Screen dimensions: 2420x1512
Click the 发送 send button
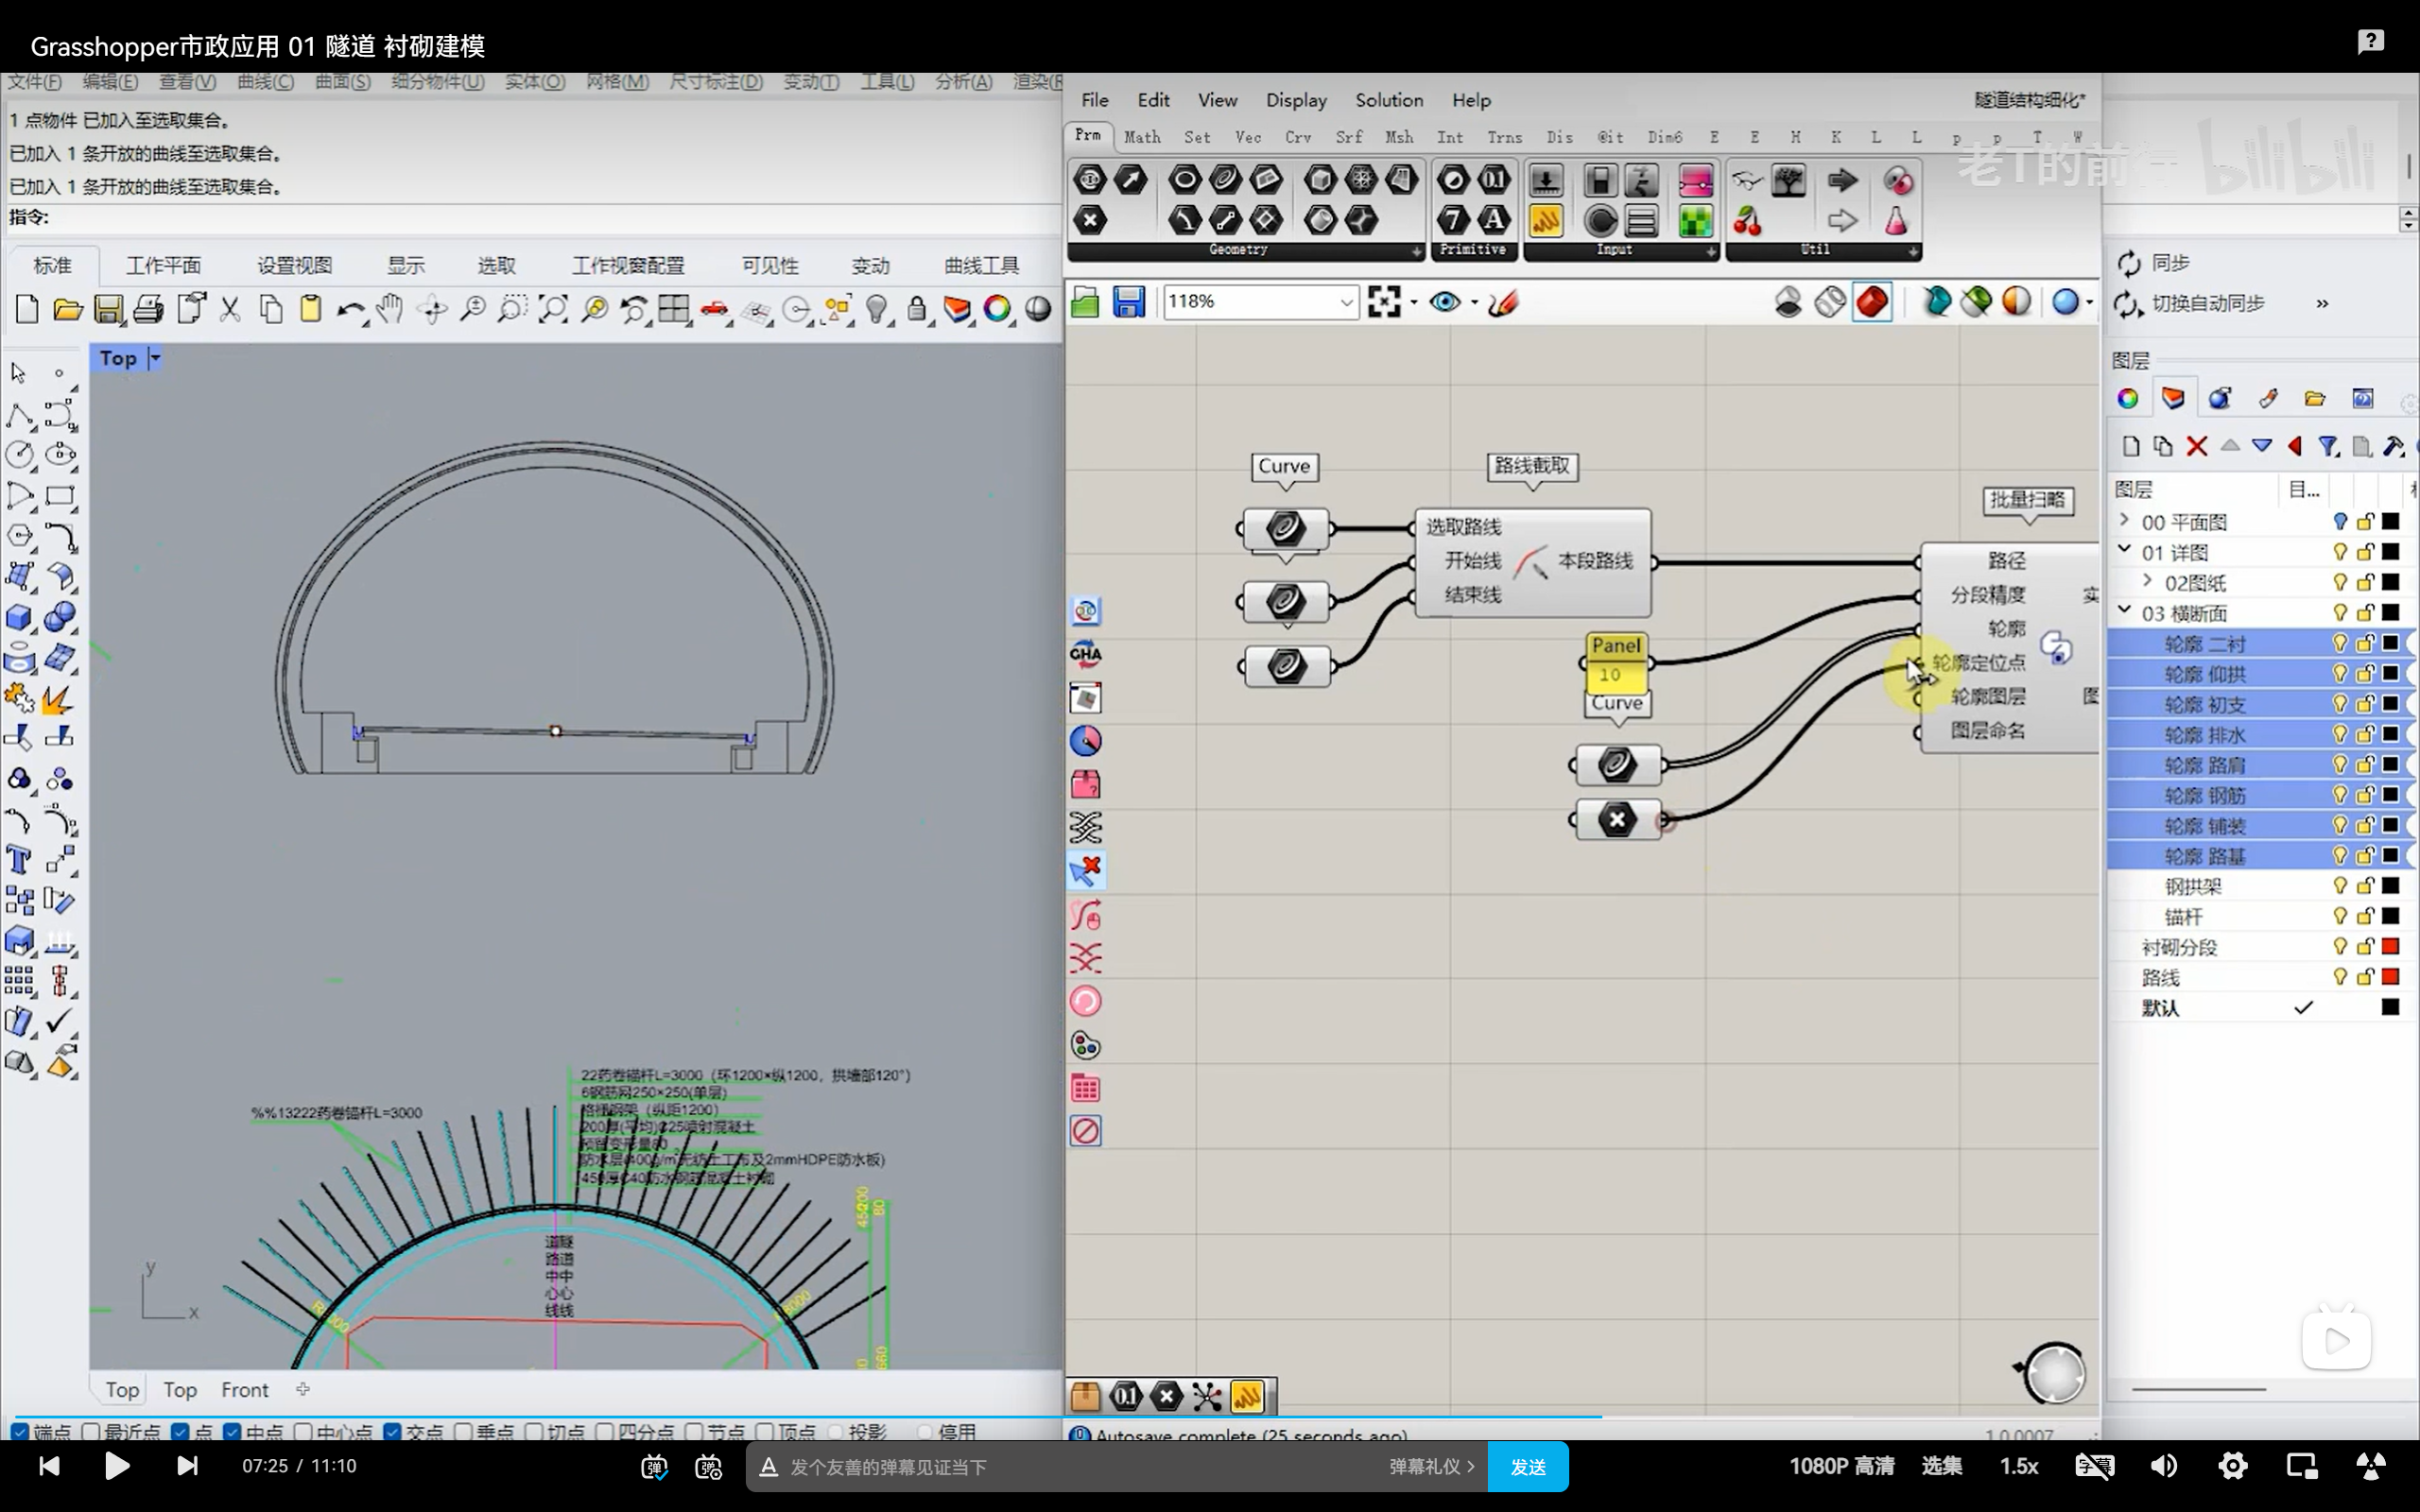pos(1527,1466)
